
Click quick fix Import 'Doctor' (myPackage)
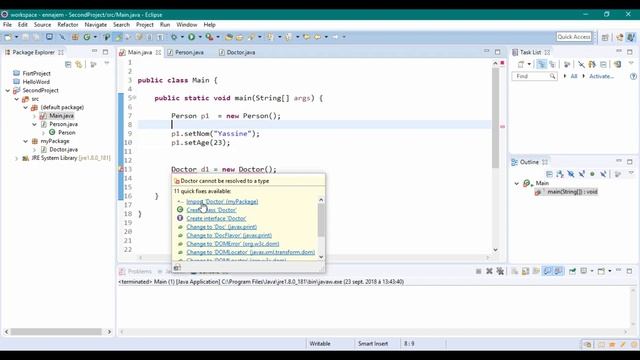222,202
